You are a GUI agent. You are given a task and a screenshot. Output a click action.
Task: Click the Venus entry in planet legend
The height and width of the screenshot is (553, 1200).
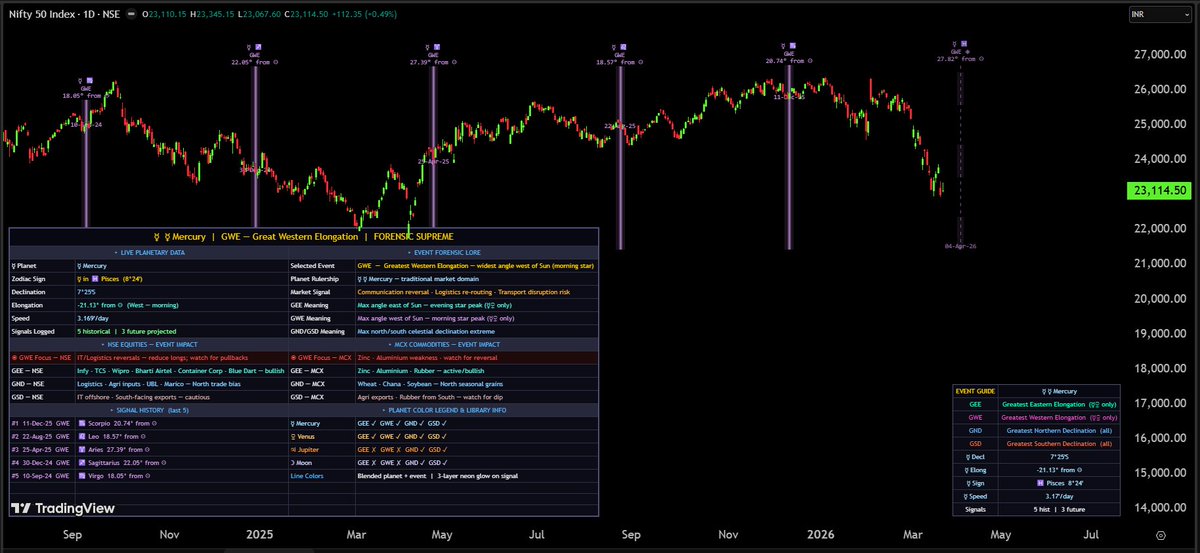pos(305,437)
